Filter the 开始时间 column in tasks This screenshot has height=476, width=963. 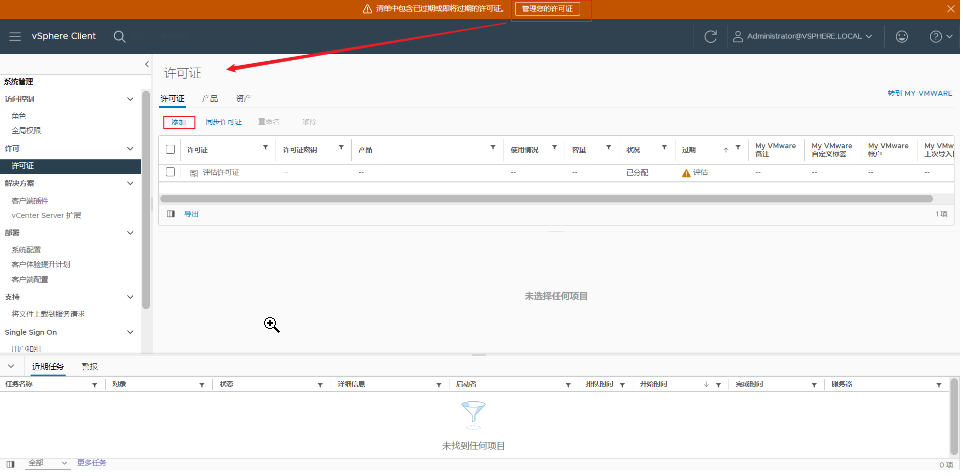coord(719,384)
